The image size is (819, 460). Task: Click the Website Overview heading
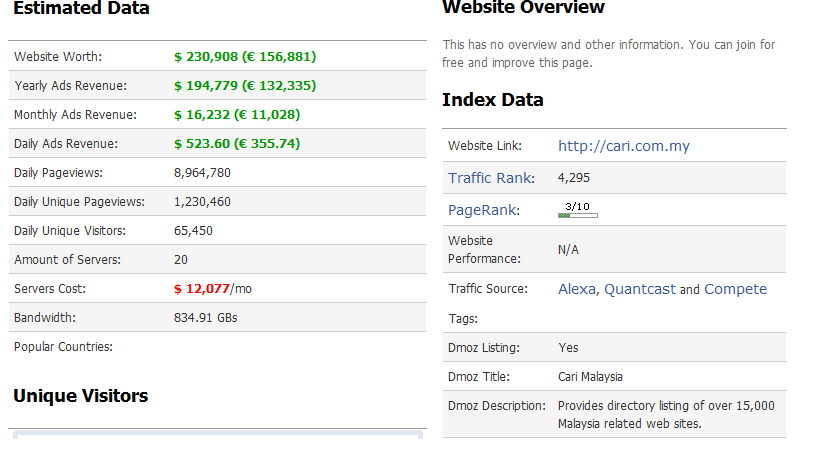click(x=523, y=8)
